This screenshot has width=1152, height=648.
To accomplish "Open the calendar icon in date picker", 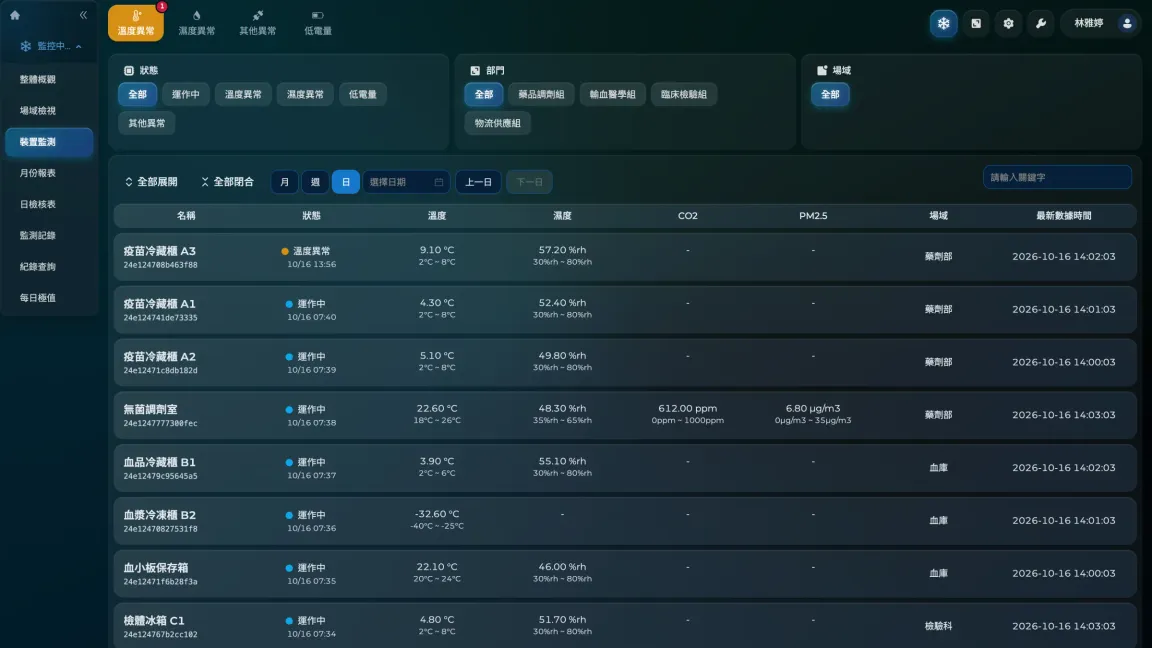I will coord(439,182).
